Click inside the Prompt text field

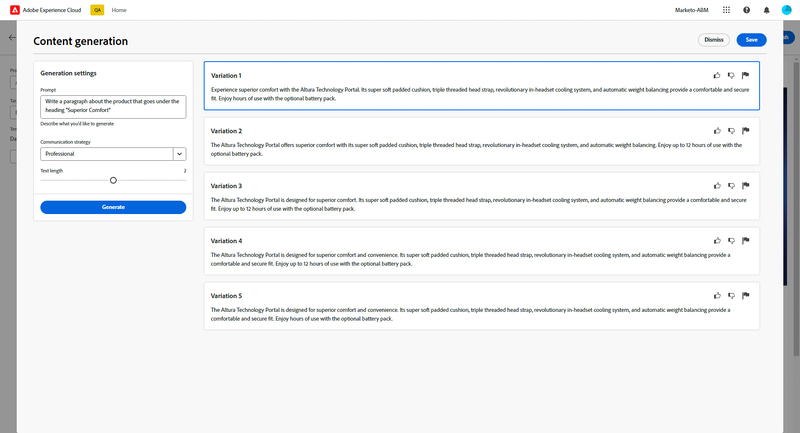(113, 107)
